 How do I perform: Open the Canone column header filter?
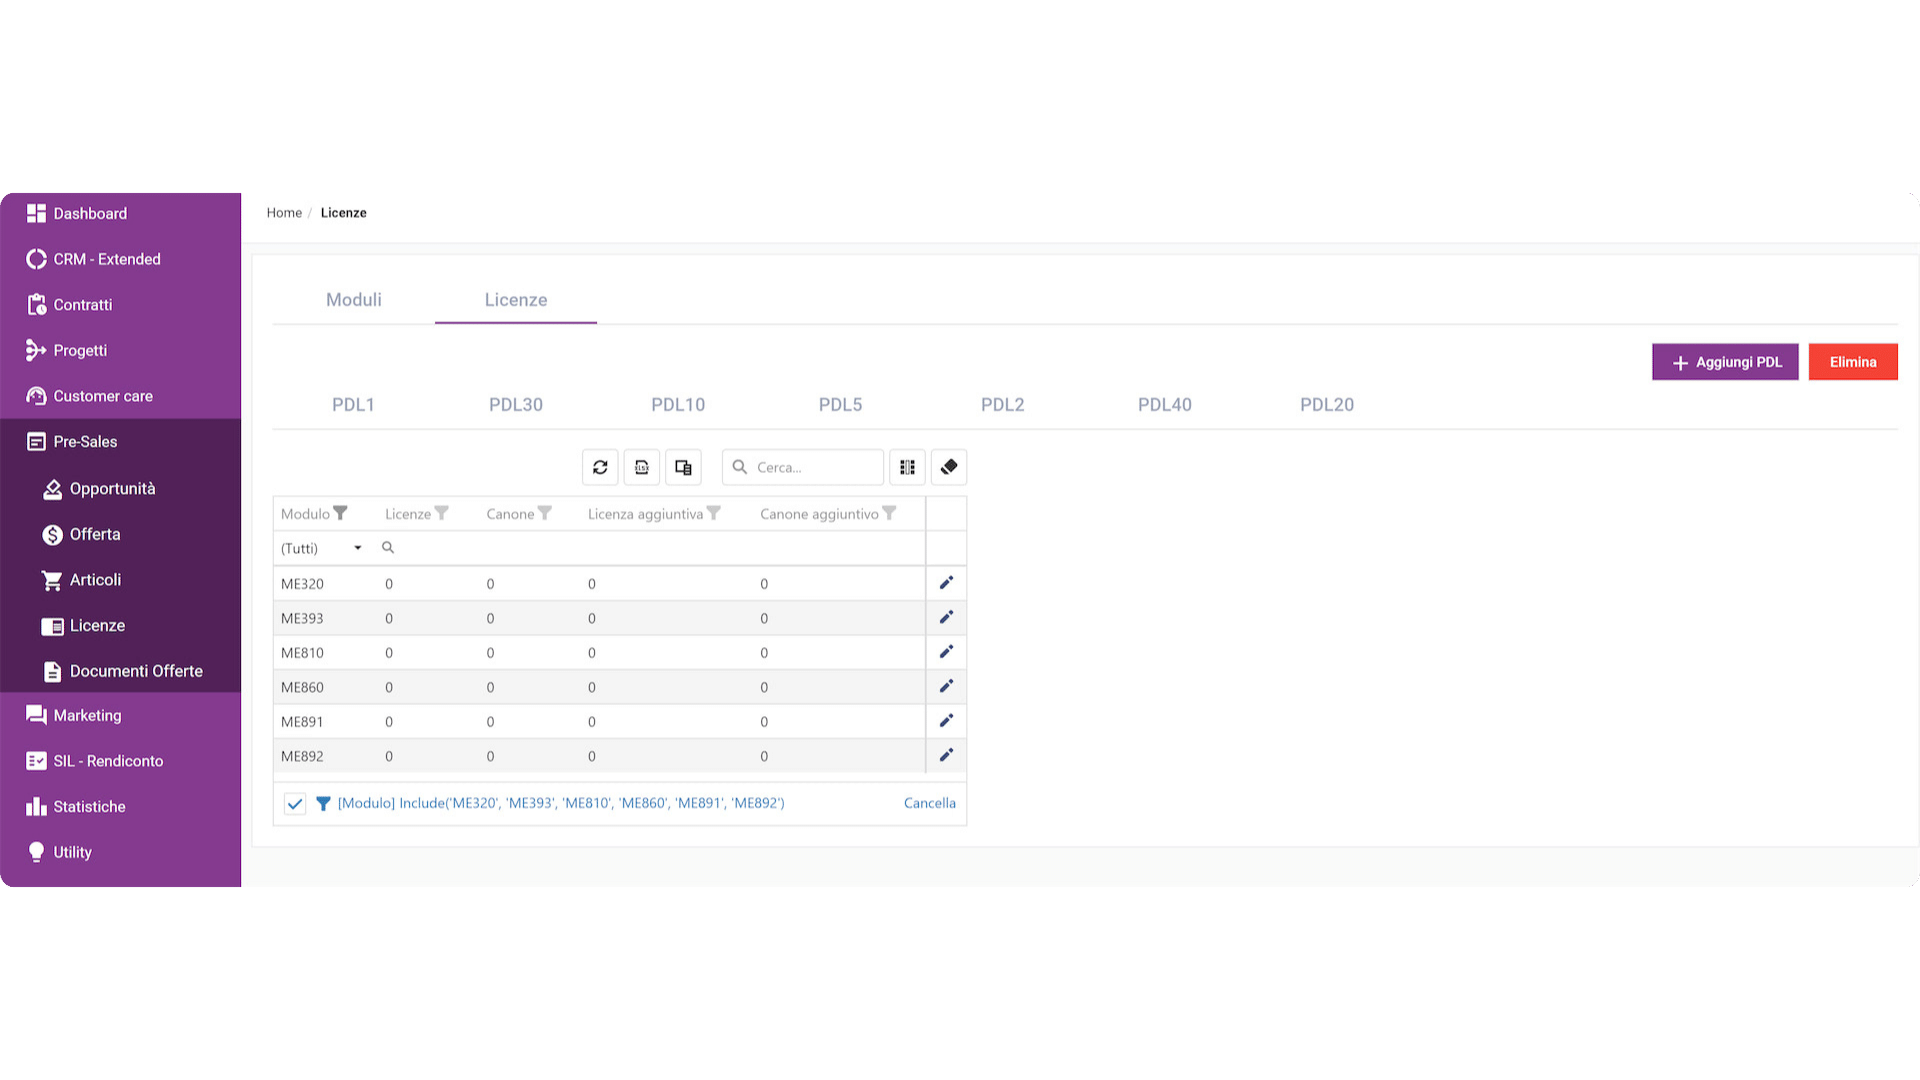(x=545, y=513)
